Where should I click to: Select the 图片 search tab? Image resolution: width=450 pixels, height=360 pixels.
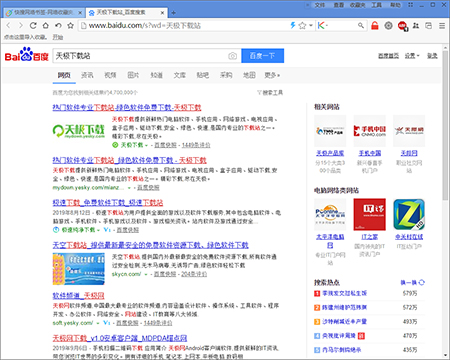(x=133, y=75)
